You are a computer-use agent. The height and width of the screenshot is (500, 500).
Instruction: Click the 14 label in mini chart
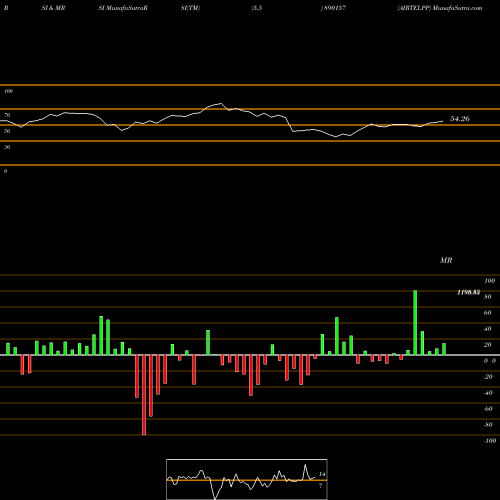pyautogui.click(x=322, y=474)
